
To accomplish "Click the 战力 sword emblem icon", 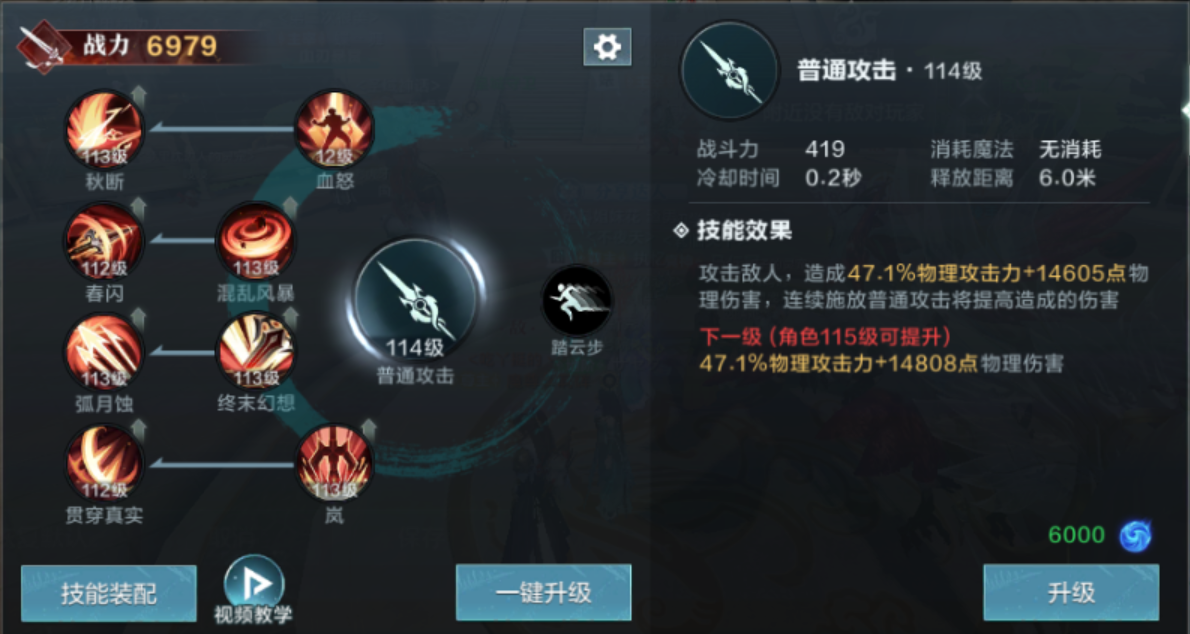I will point(43,47).
